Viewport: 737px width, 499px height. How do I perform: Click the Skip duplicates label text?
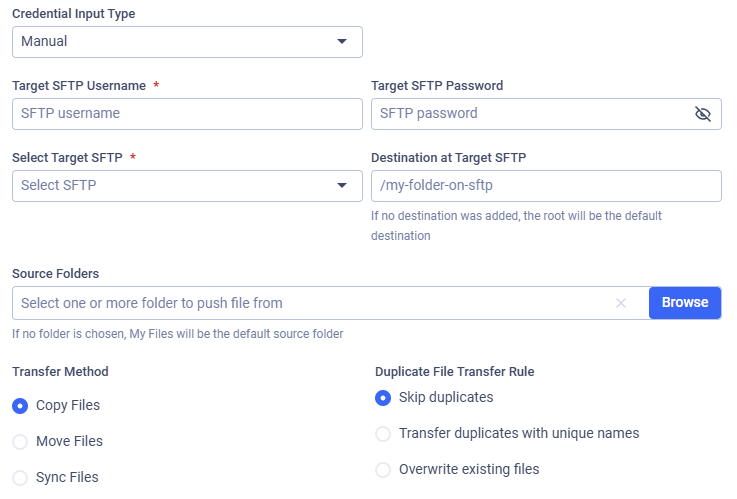(x=446, y=398)
